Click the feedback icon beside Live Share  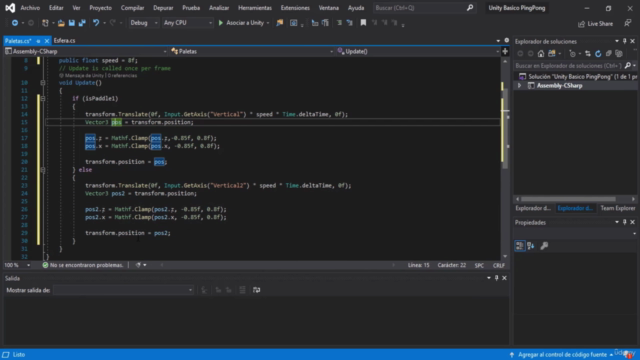pyautogui.click(x=627, y=23)
